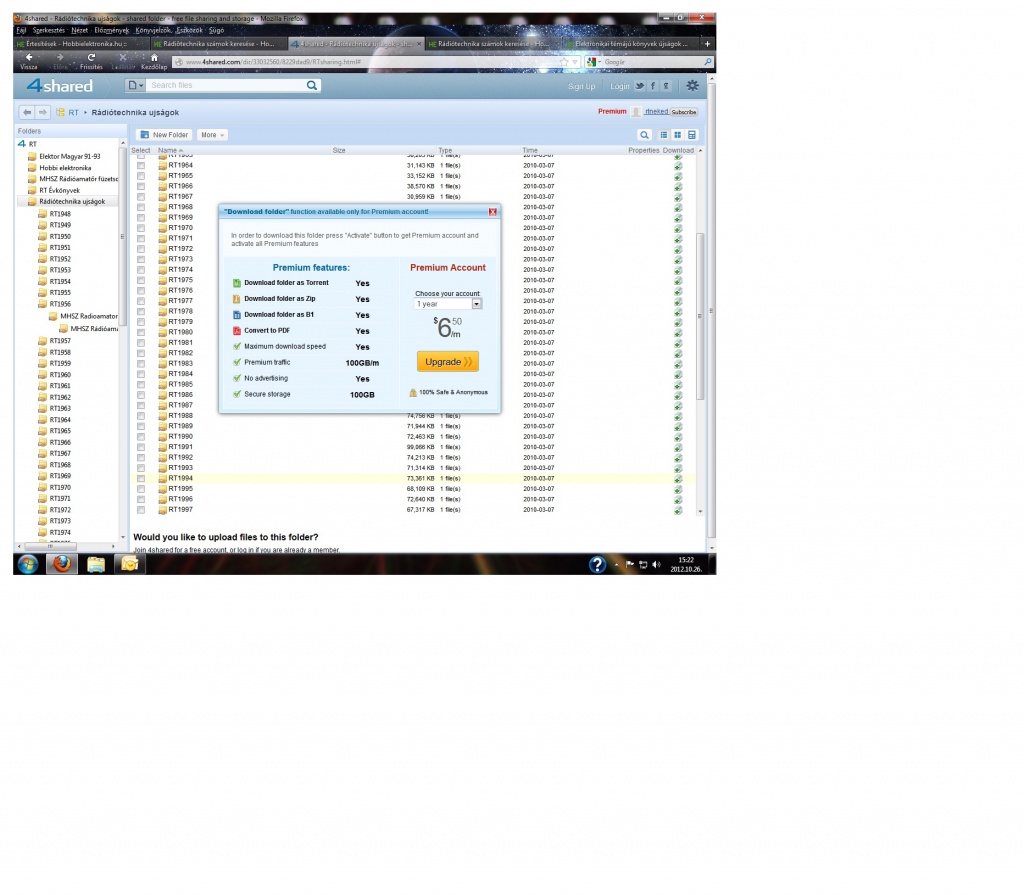The width and height of the screenshot is (1024, 895).
Task: Open Google search engine dropdown
Action: (594, 62)
